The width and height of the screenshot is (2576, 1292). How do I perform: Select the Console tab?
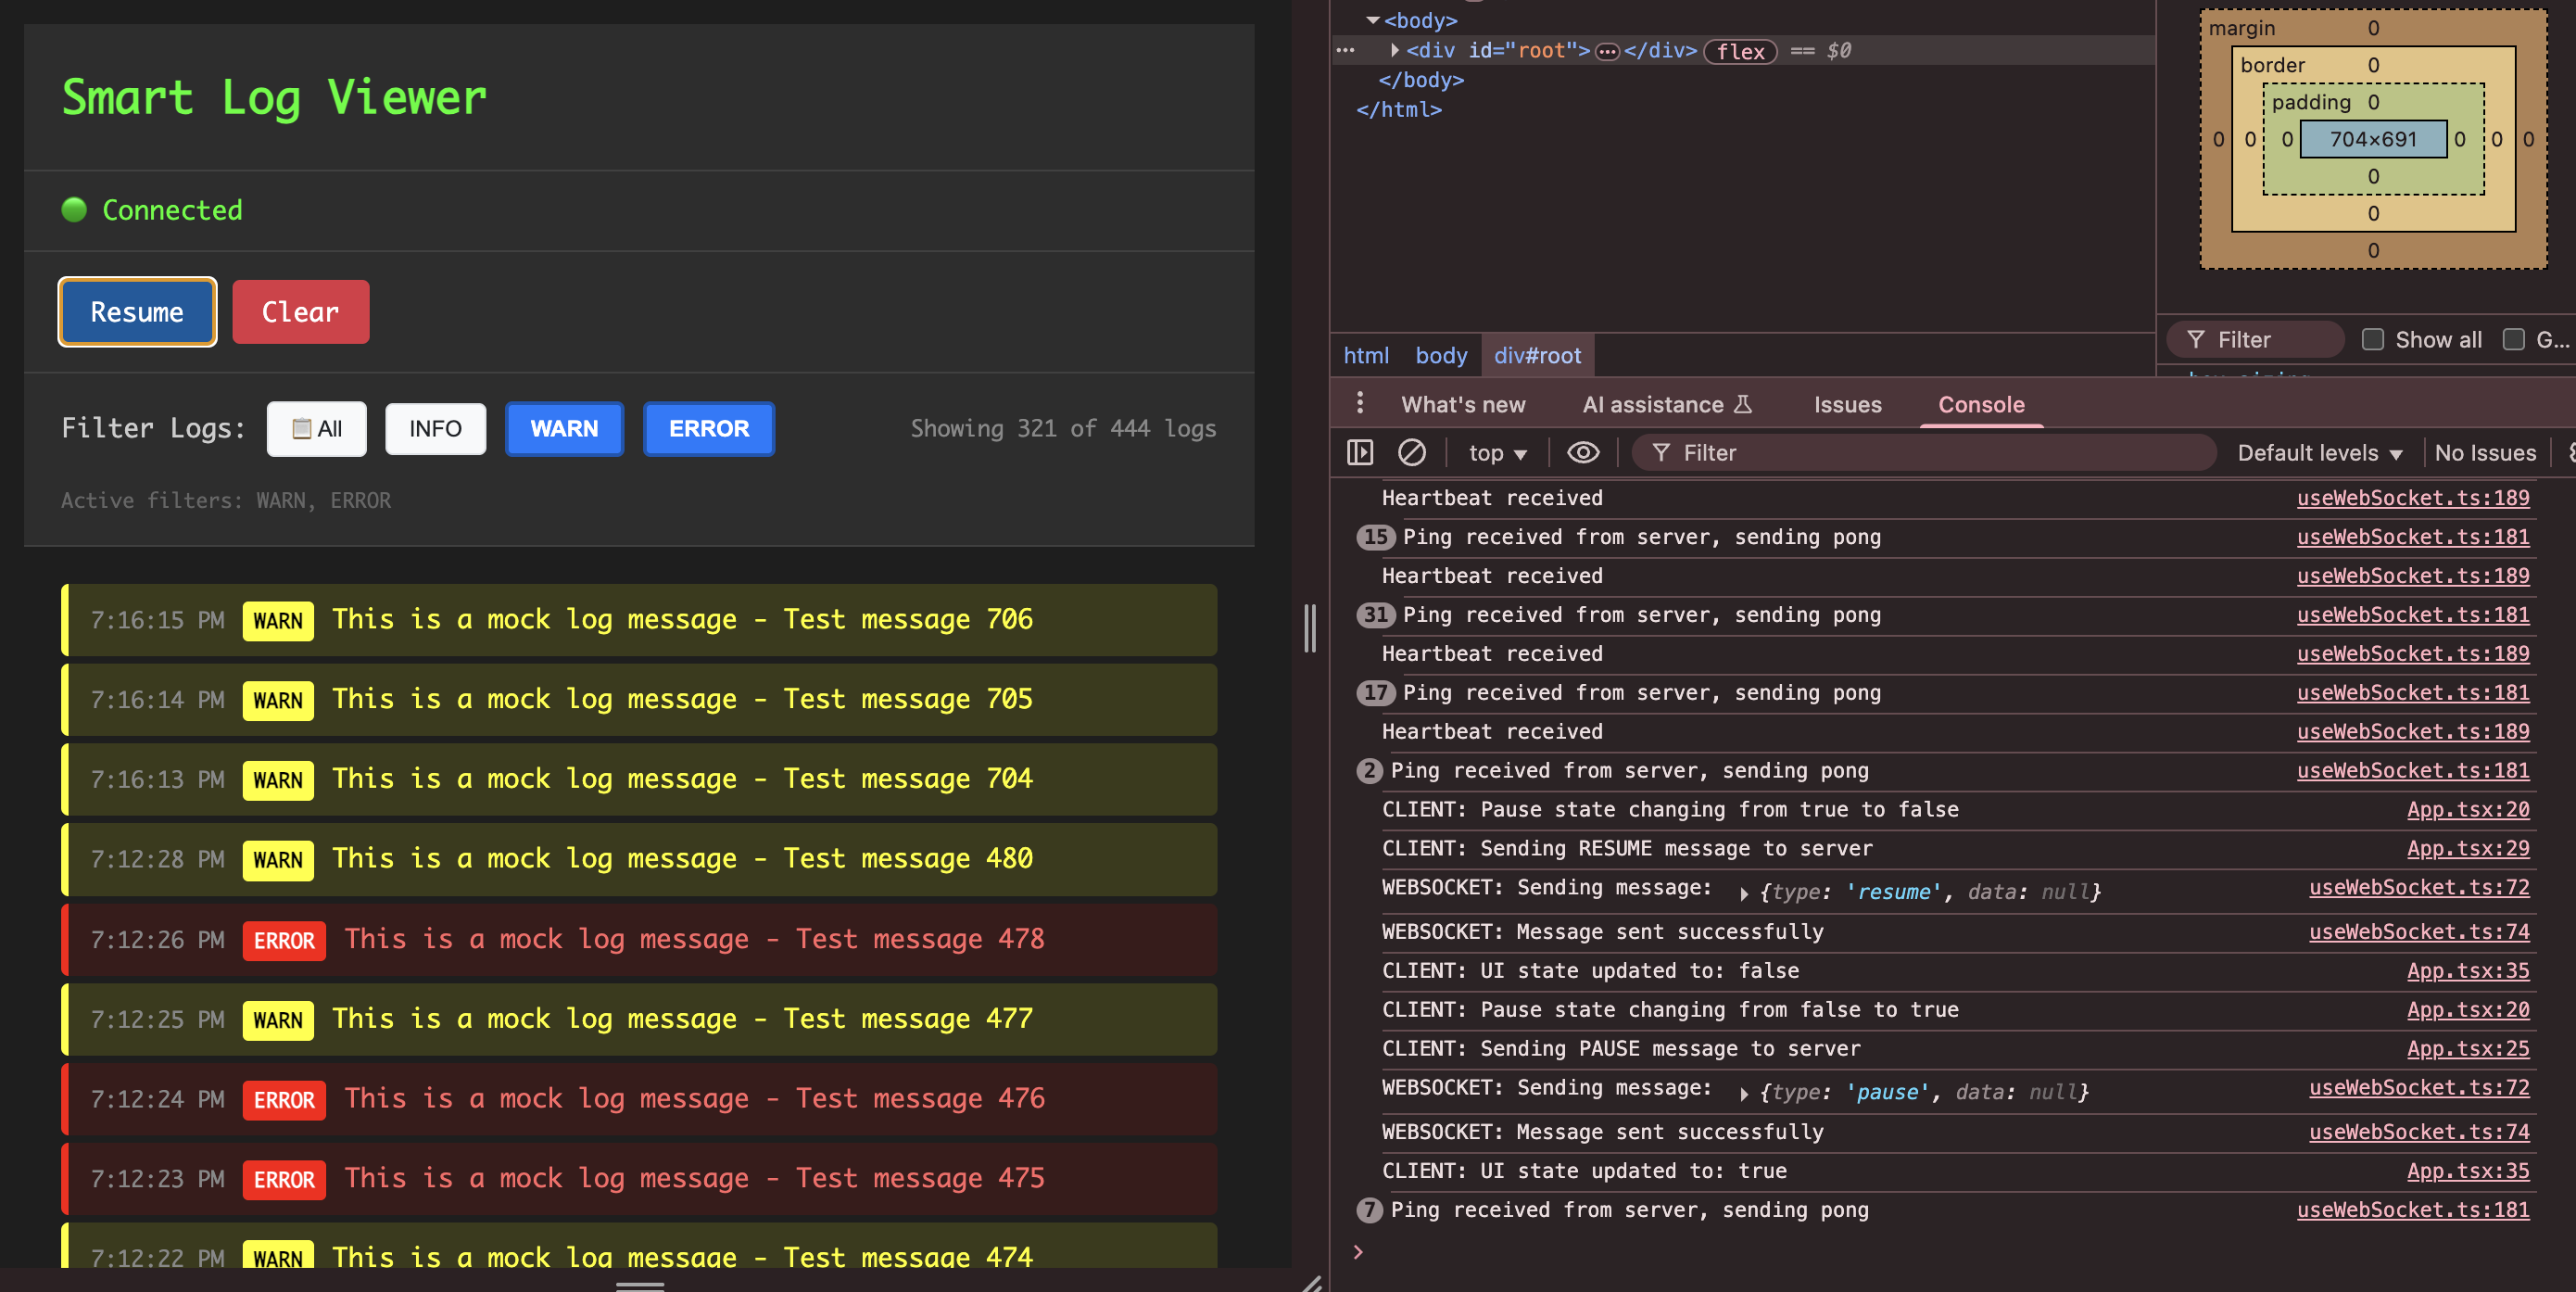point(1980,405)
